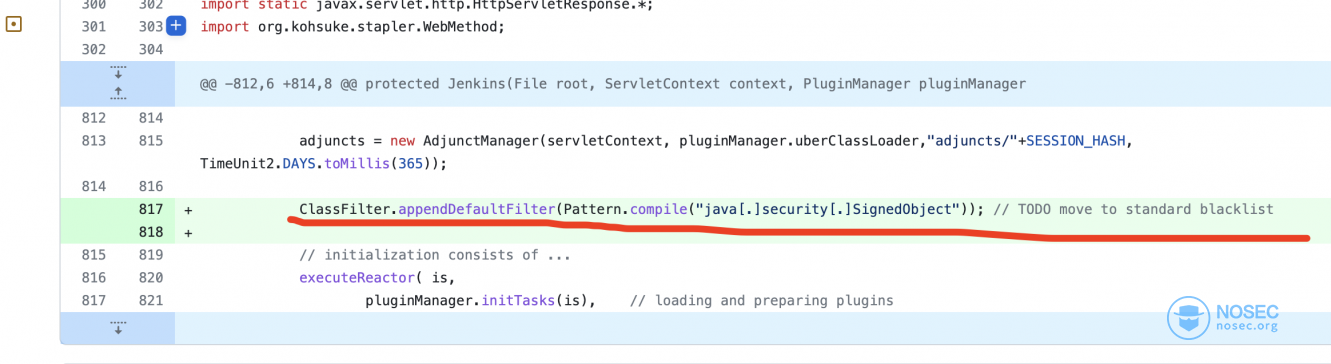The height and width of the screenshot is (364, 1331).
Task: Expand diff downward in top hunk header
Action: tap(118, 74)
